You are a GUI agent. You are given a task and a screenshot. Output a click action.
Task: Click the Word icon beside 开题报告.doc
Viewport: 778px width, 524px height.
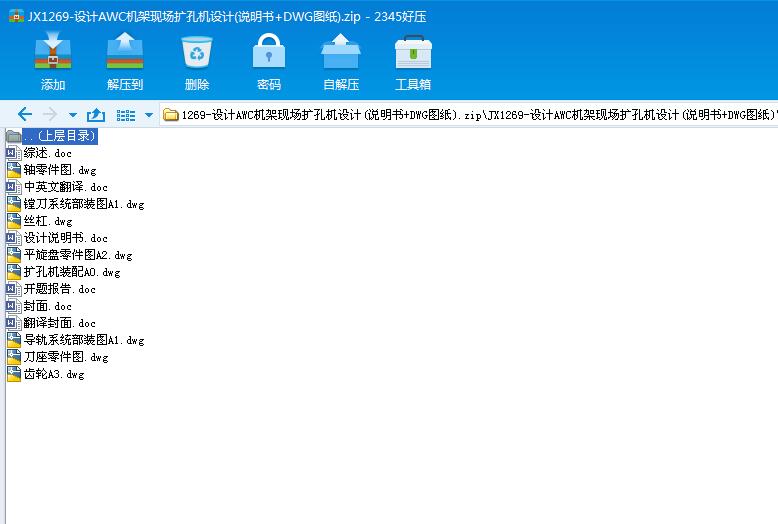point(14,289)
